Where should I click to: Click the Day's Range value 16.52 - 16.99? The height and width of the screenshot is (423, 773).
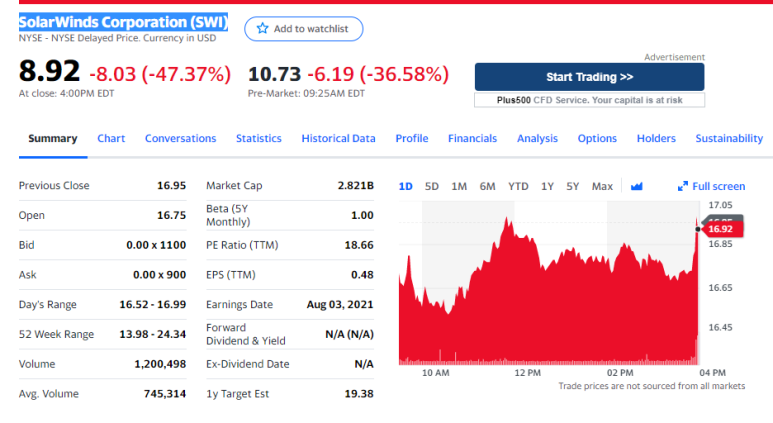(152, 304)
